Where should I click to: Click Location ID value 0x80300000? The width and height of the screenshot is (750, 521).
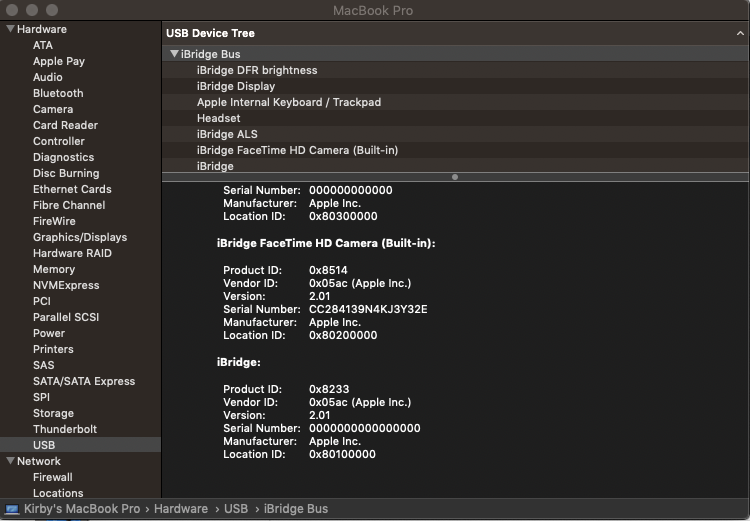pos(343,216)
